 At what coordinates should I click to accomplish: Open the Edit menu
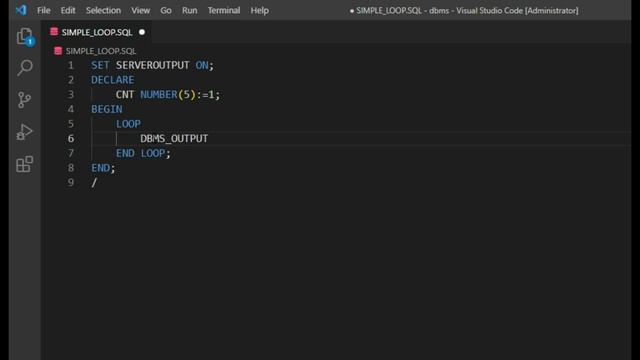pyautogui.click(x=68, y=10)
